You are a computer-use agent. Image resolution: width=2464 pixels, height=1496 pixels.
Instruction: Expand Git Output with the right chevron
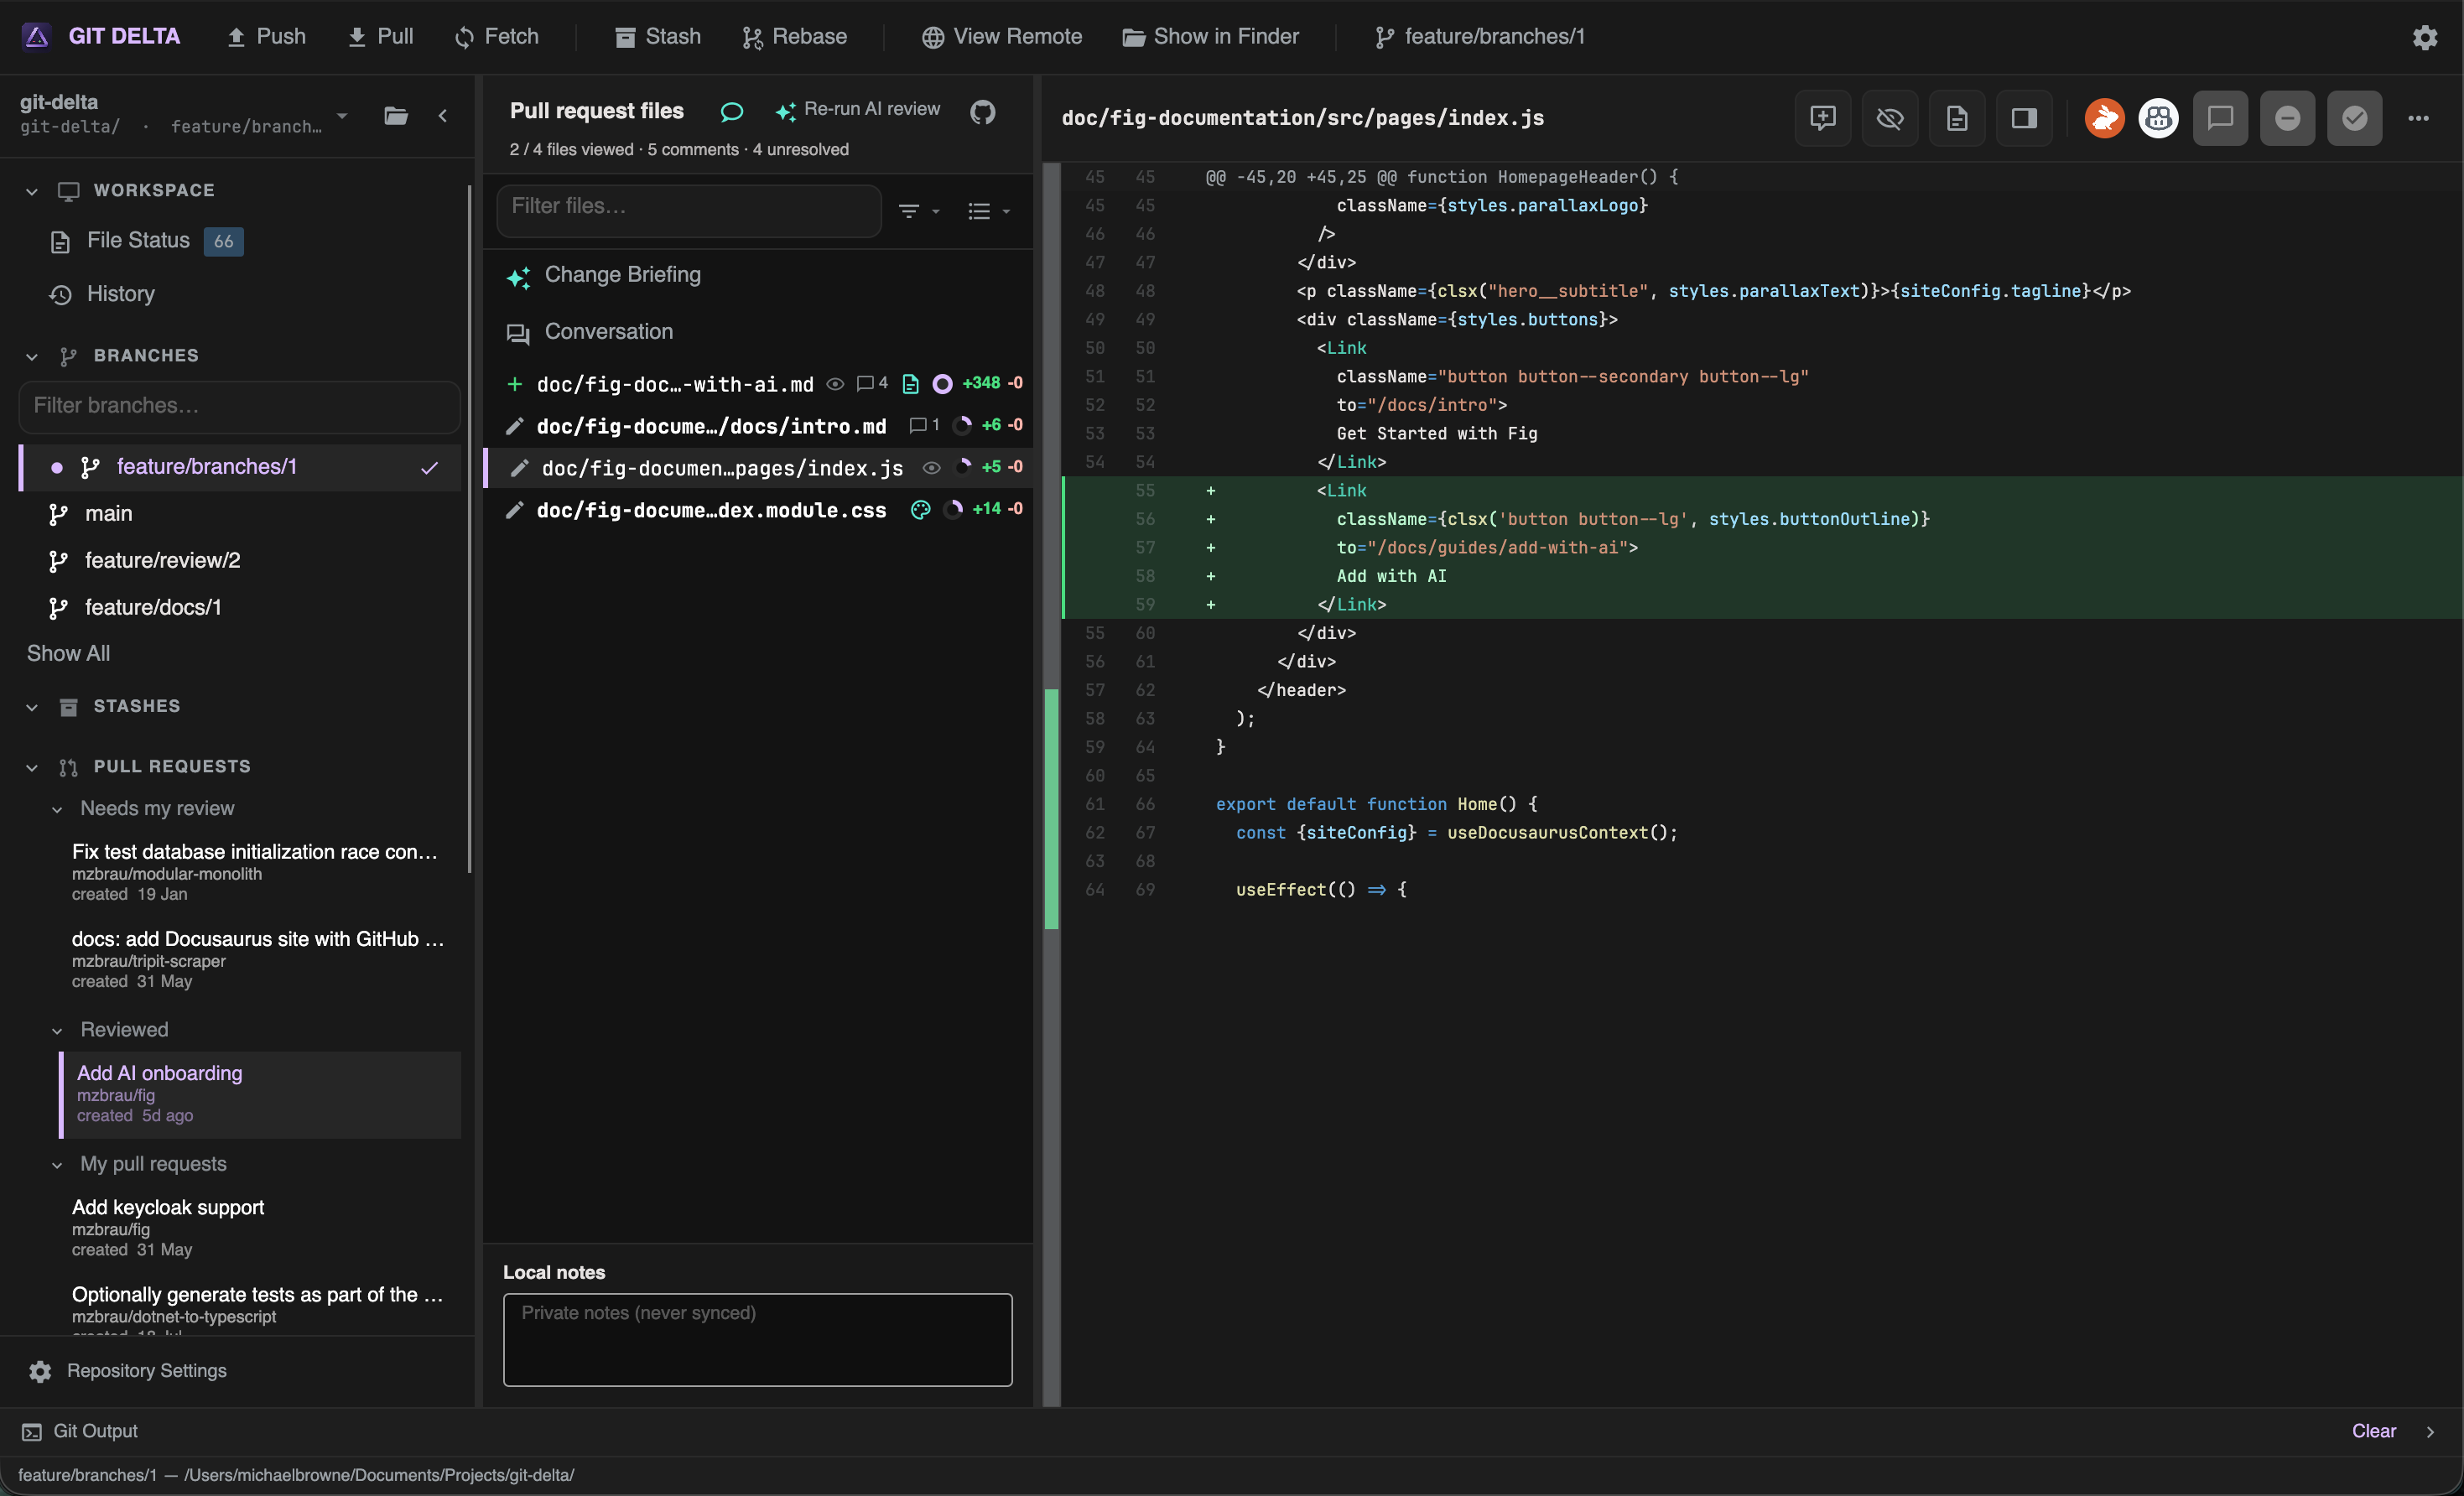pos(2430,1431)
